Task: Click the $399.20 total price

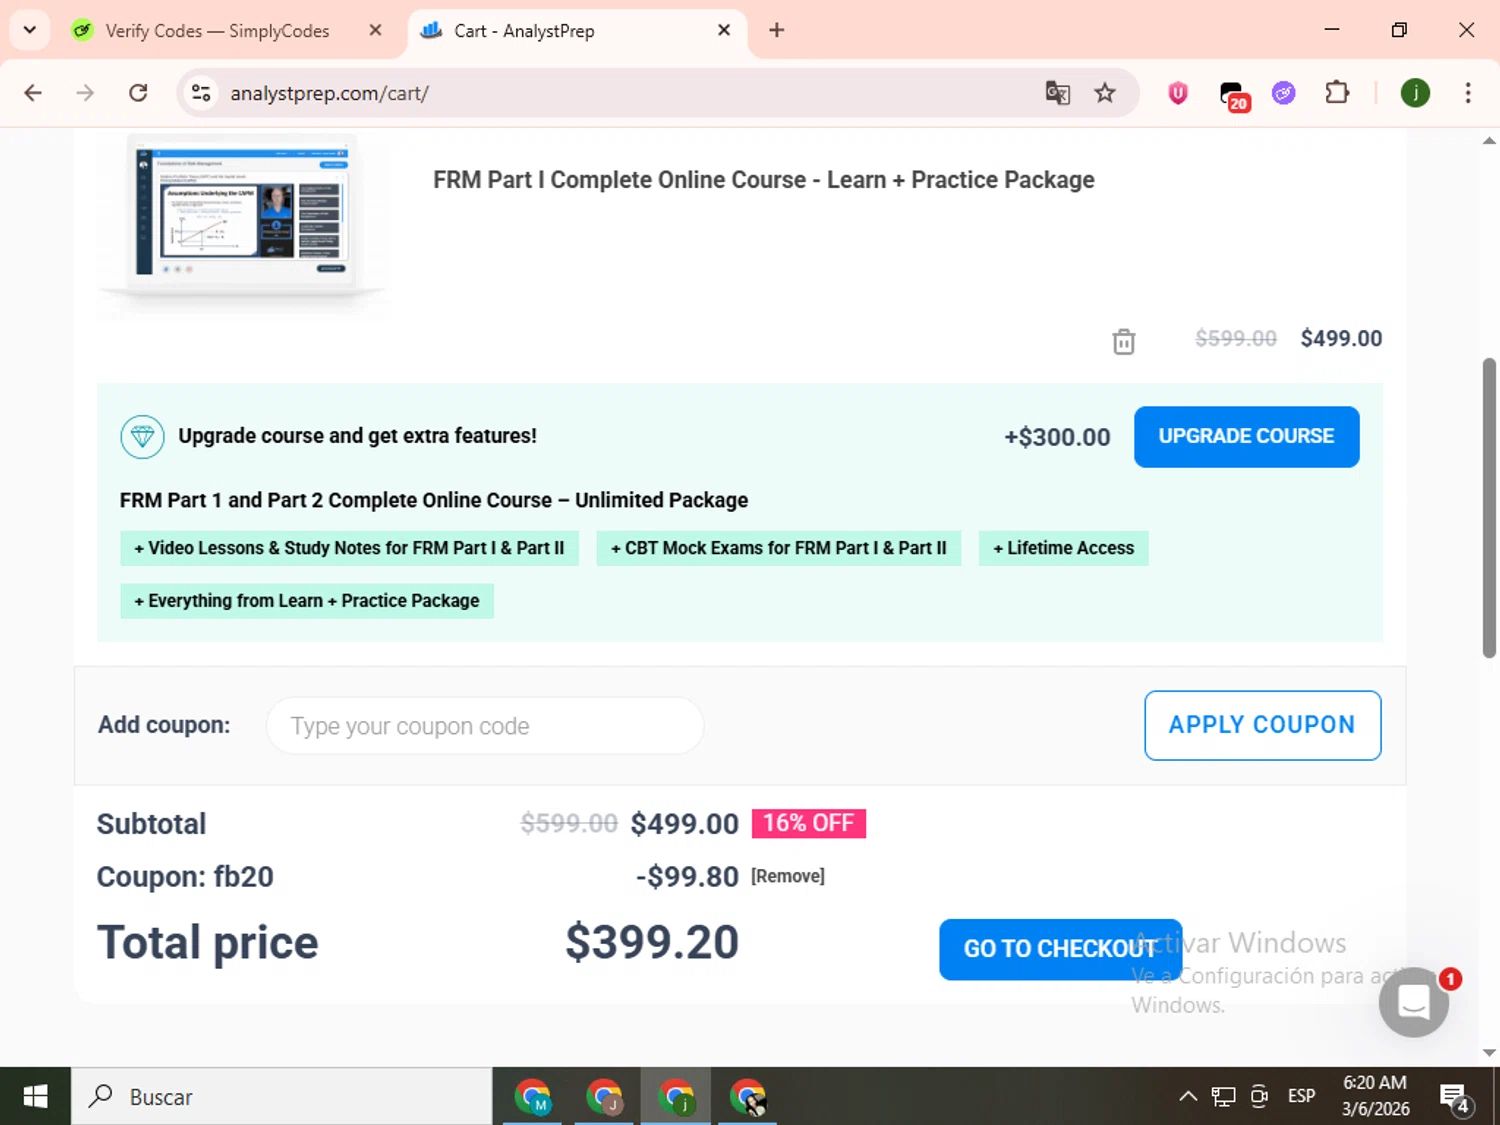Action: [x=652, y=942]
